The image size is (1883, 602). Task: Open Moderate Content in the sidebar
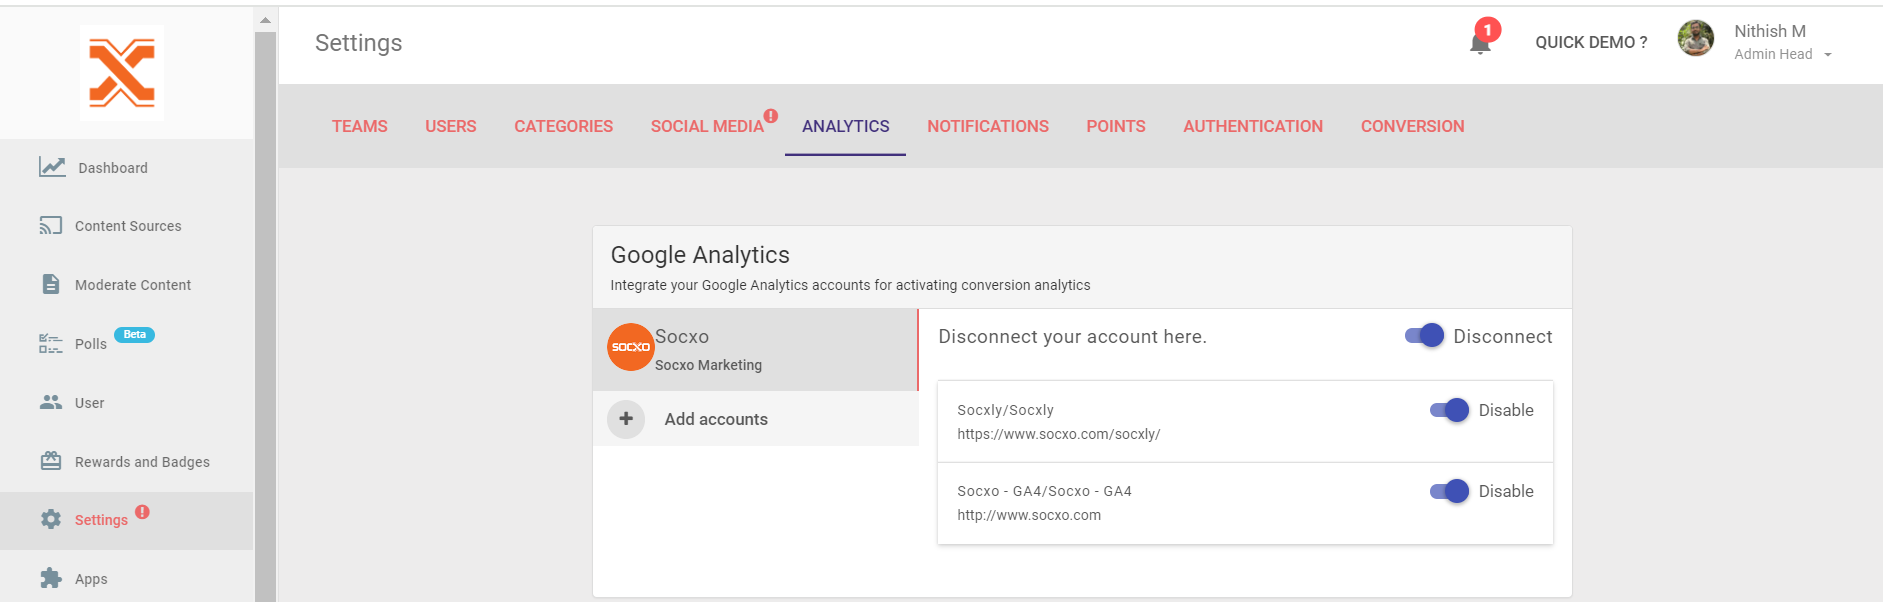coord(127,285)
